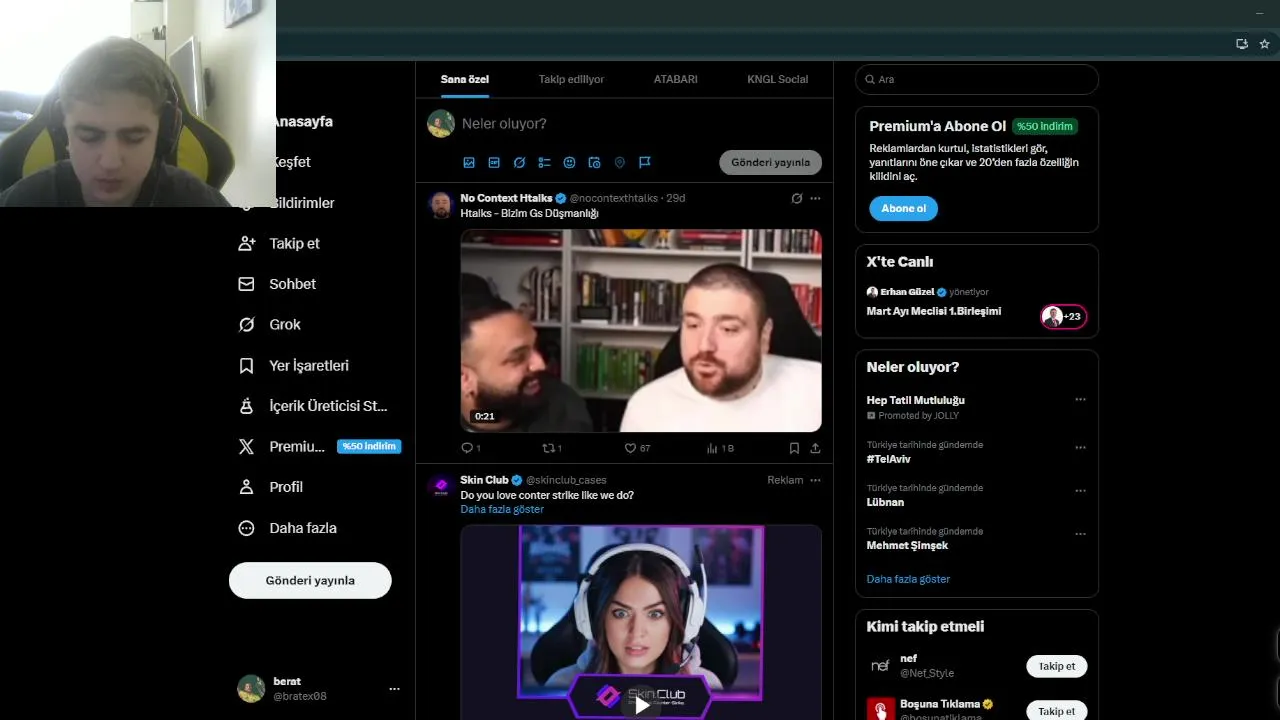
Task: Click Grok icon on Htalks post
Action: (797, 198)
